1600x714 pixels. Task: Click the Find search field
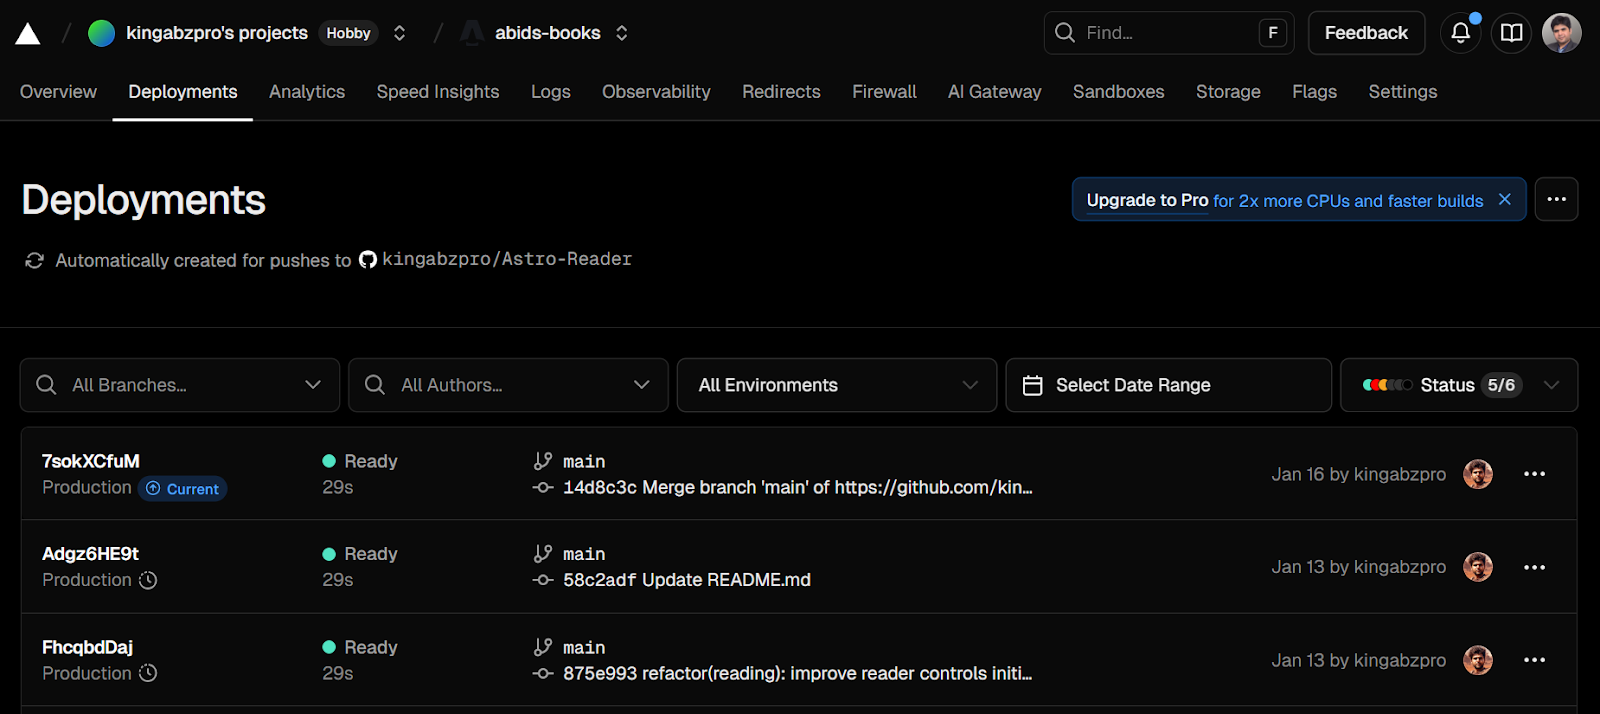click(1150, 33)
